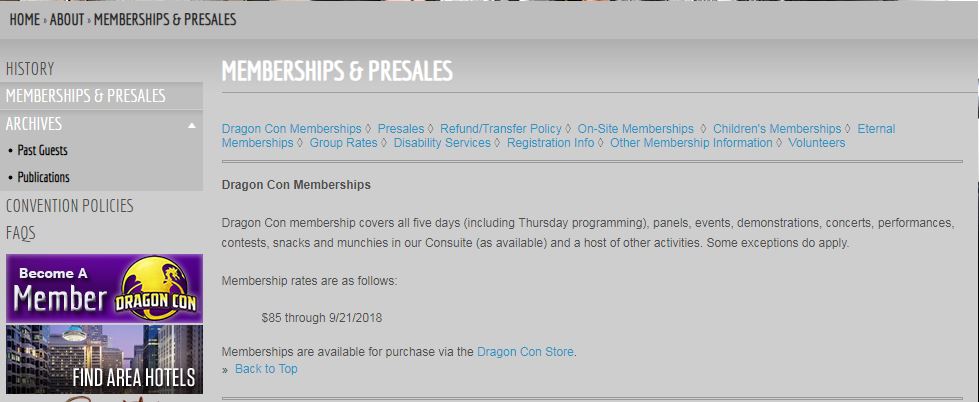Click the Become A Member banner
This screenshot has width=979, height=402.
click(104, 288)
